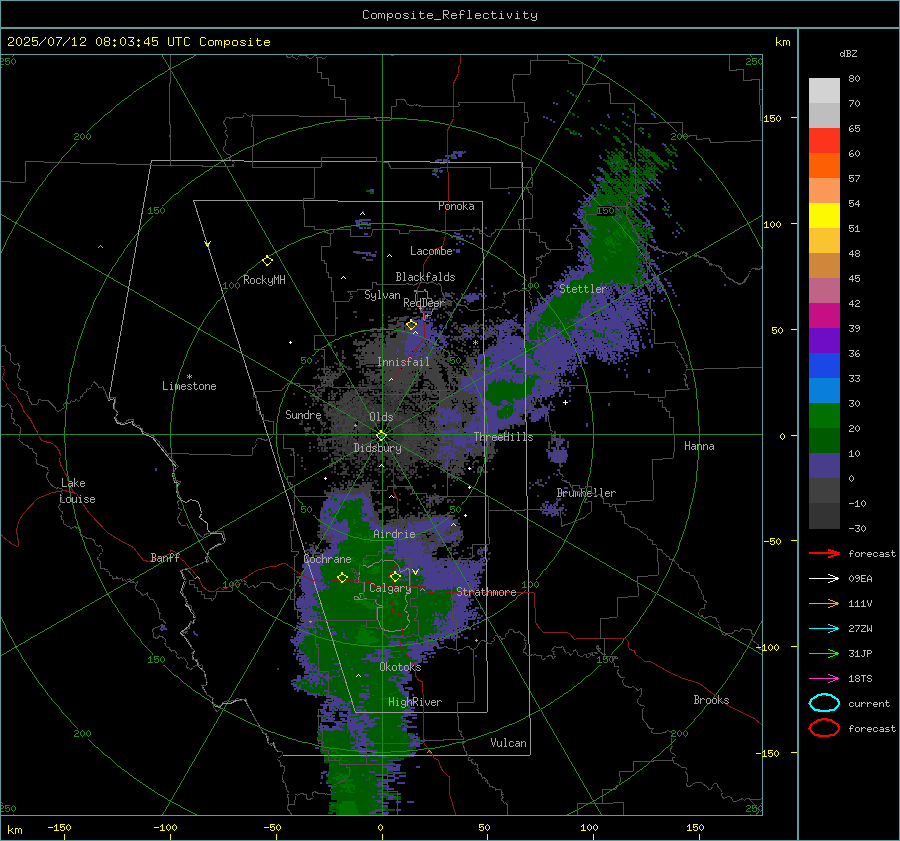Select the bright green 20-30 dBZ swatch
This screenshot has width=900, height=841.
pyautogui.click(x=824, y=416)
